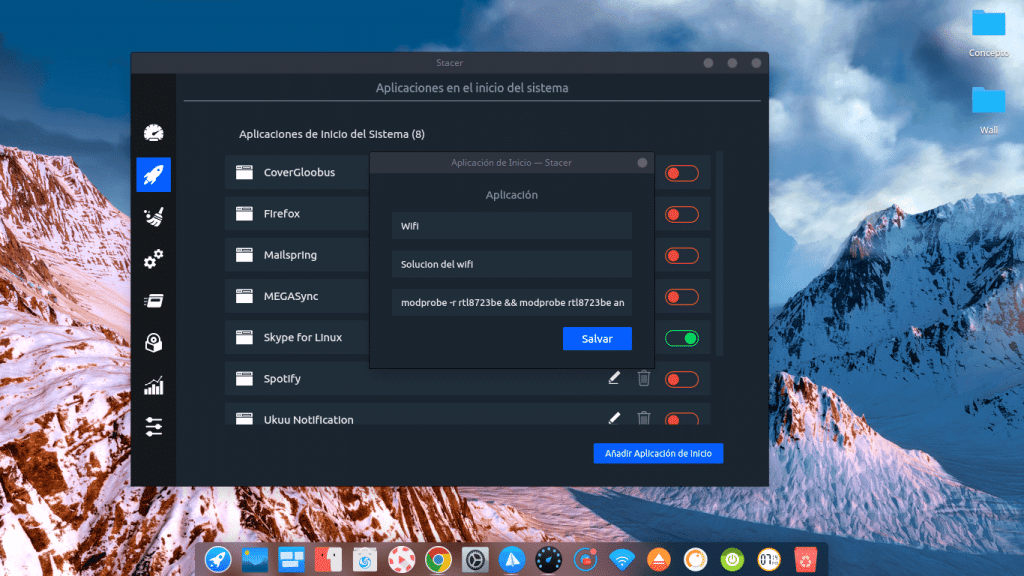This screenshot has width=1024, height=576.
Task: Open system settings gear in dock
Action: [475, 560]
